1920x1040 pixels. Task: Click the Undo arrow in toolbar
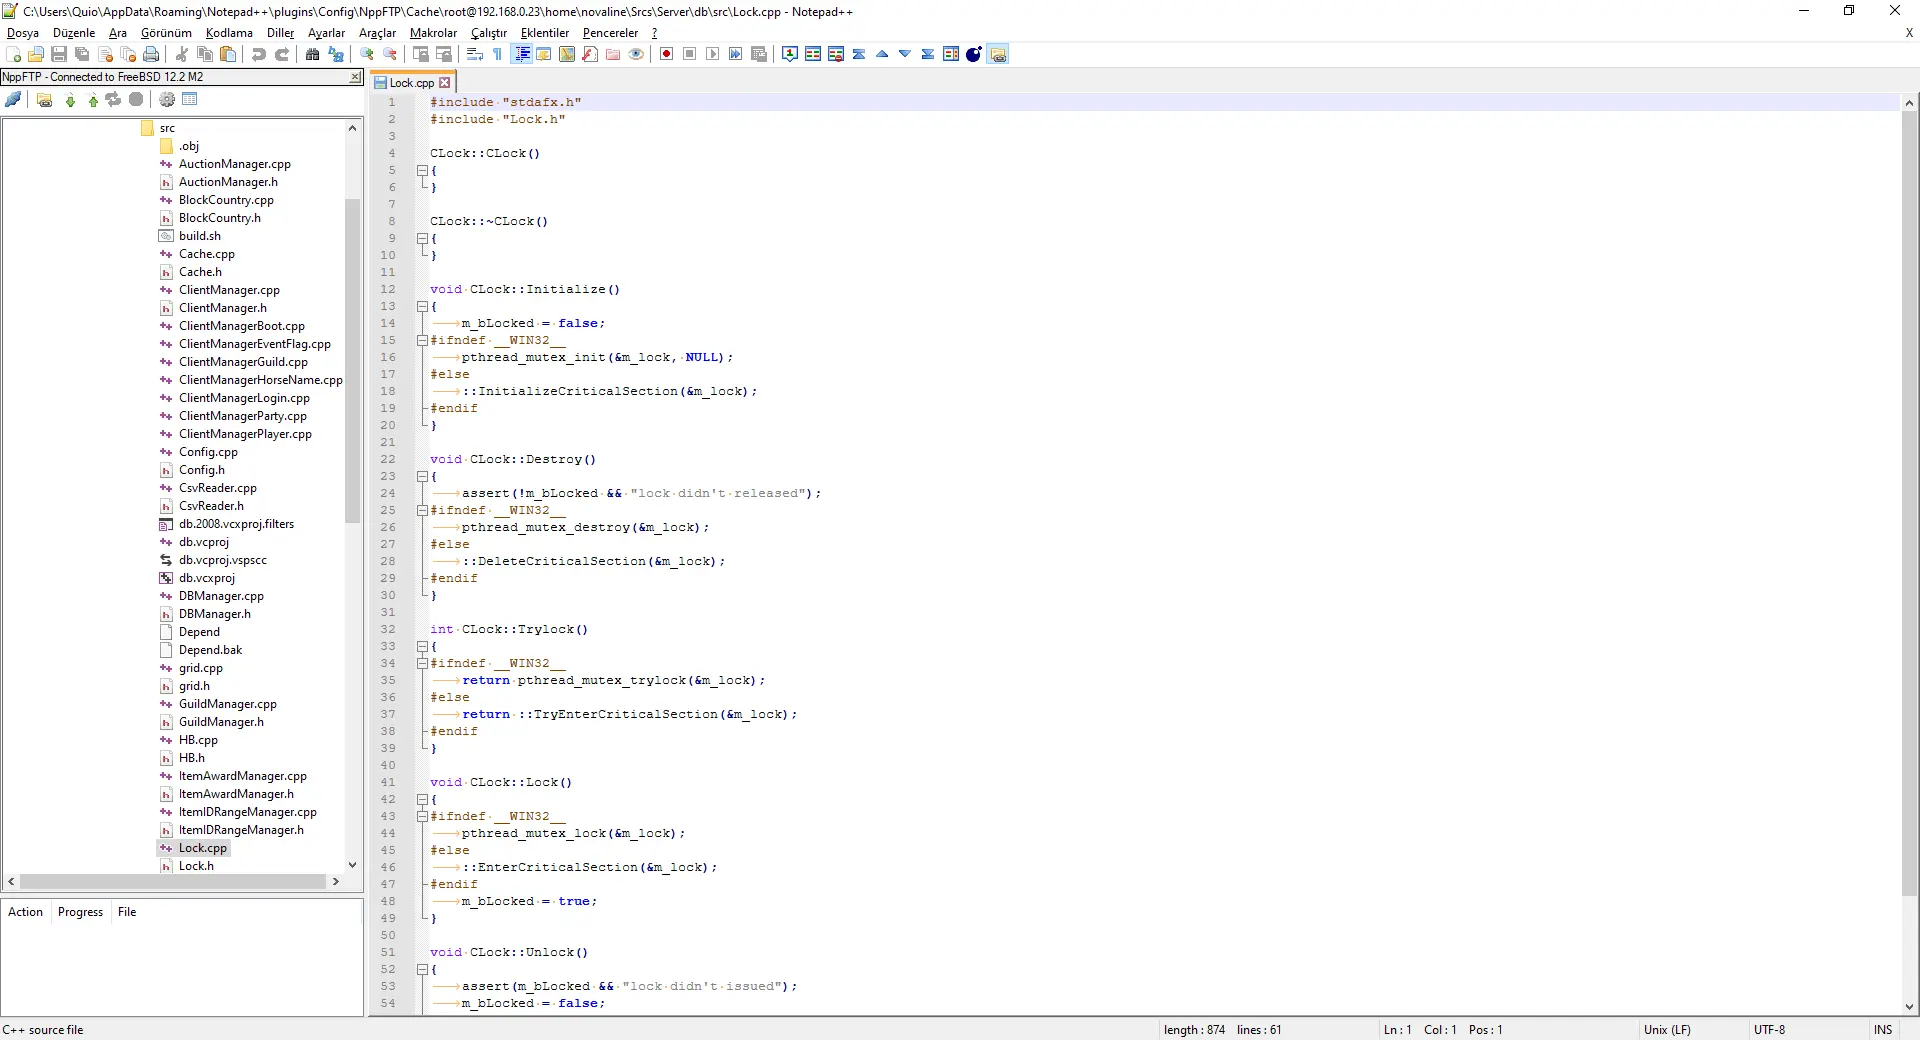(259, 54)
